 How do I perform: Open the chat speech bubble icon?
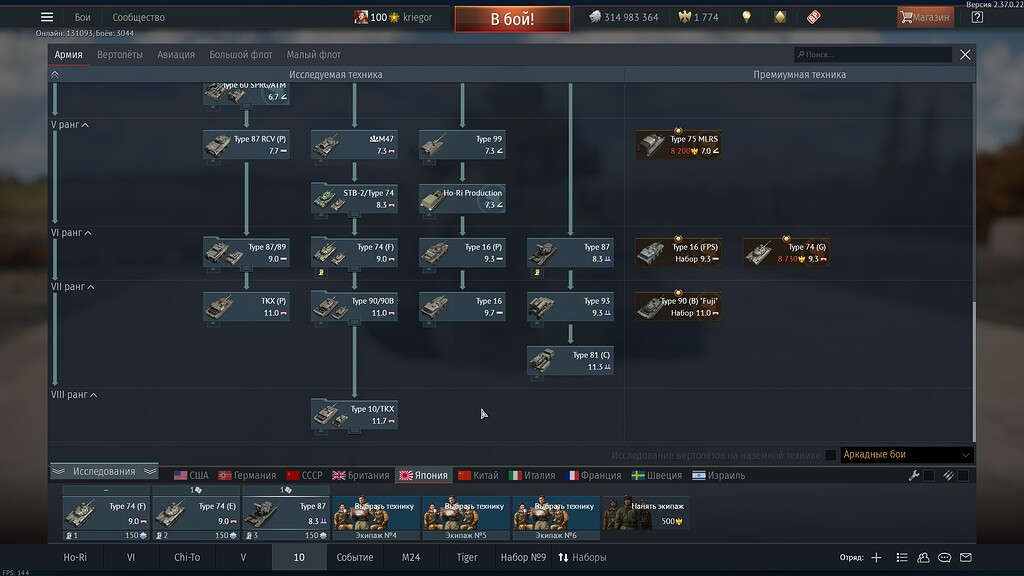pos(944,557)
